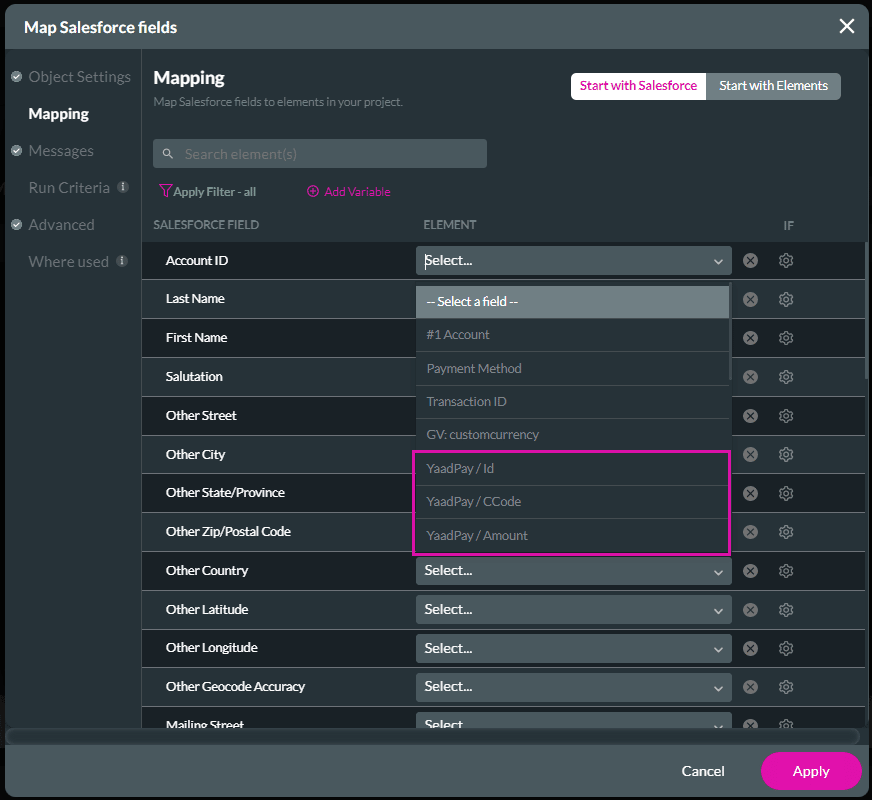Choose YaadPay / Amount from the list
Screen dimensions: 872x800
click(x=477, y=535)
